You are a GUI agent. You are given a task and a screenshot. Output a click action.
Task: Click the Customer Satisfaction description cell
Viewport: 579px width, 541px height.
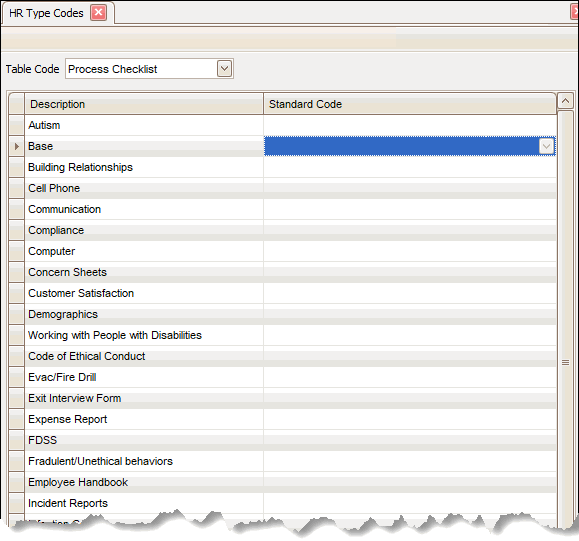(144, 293)
